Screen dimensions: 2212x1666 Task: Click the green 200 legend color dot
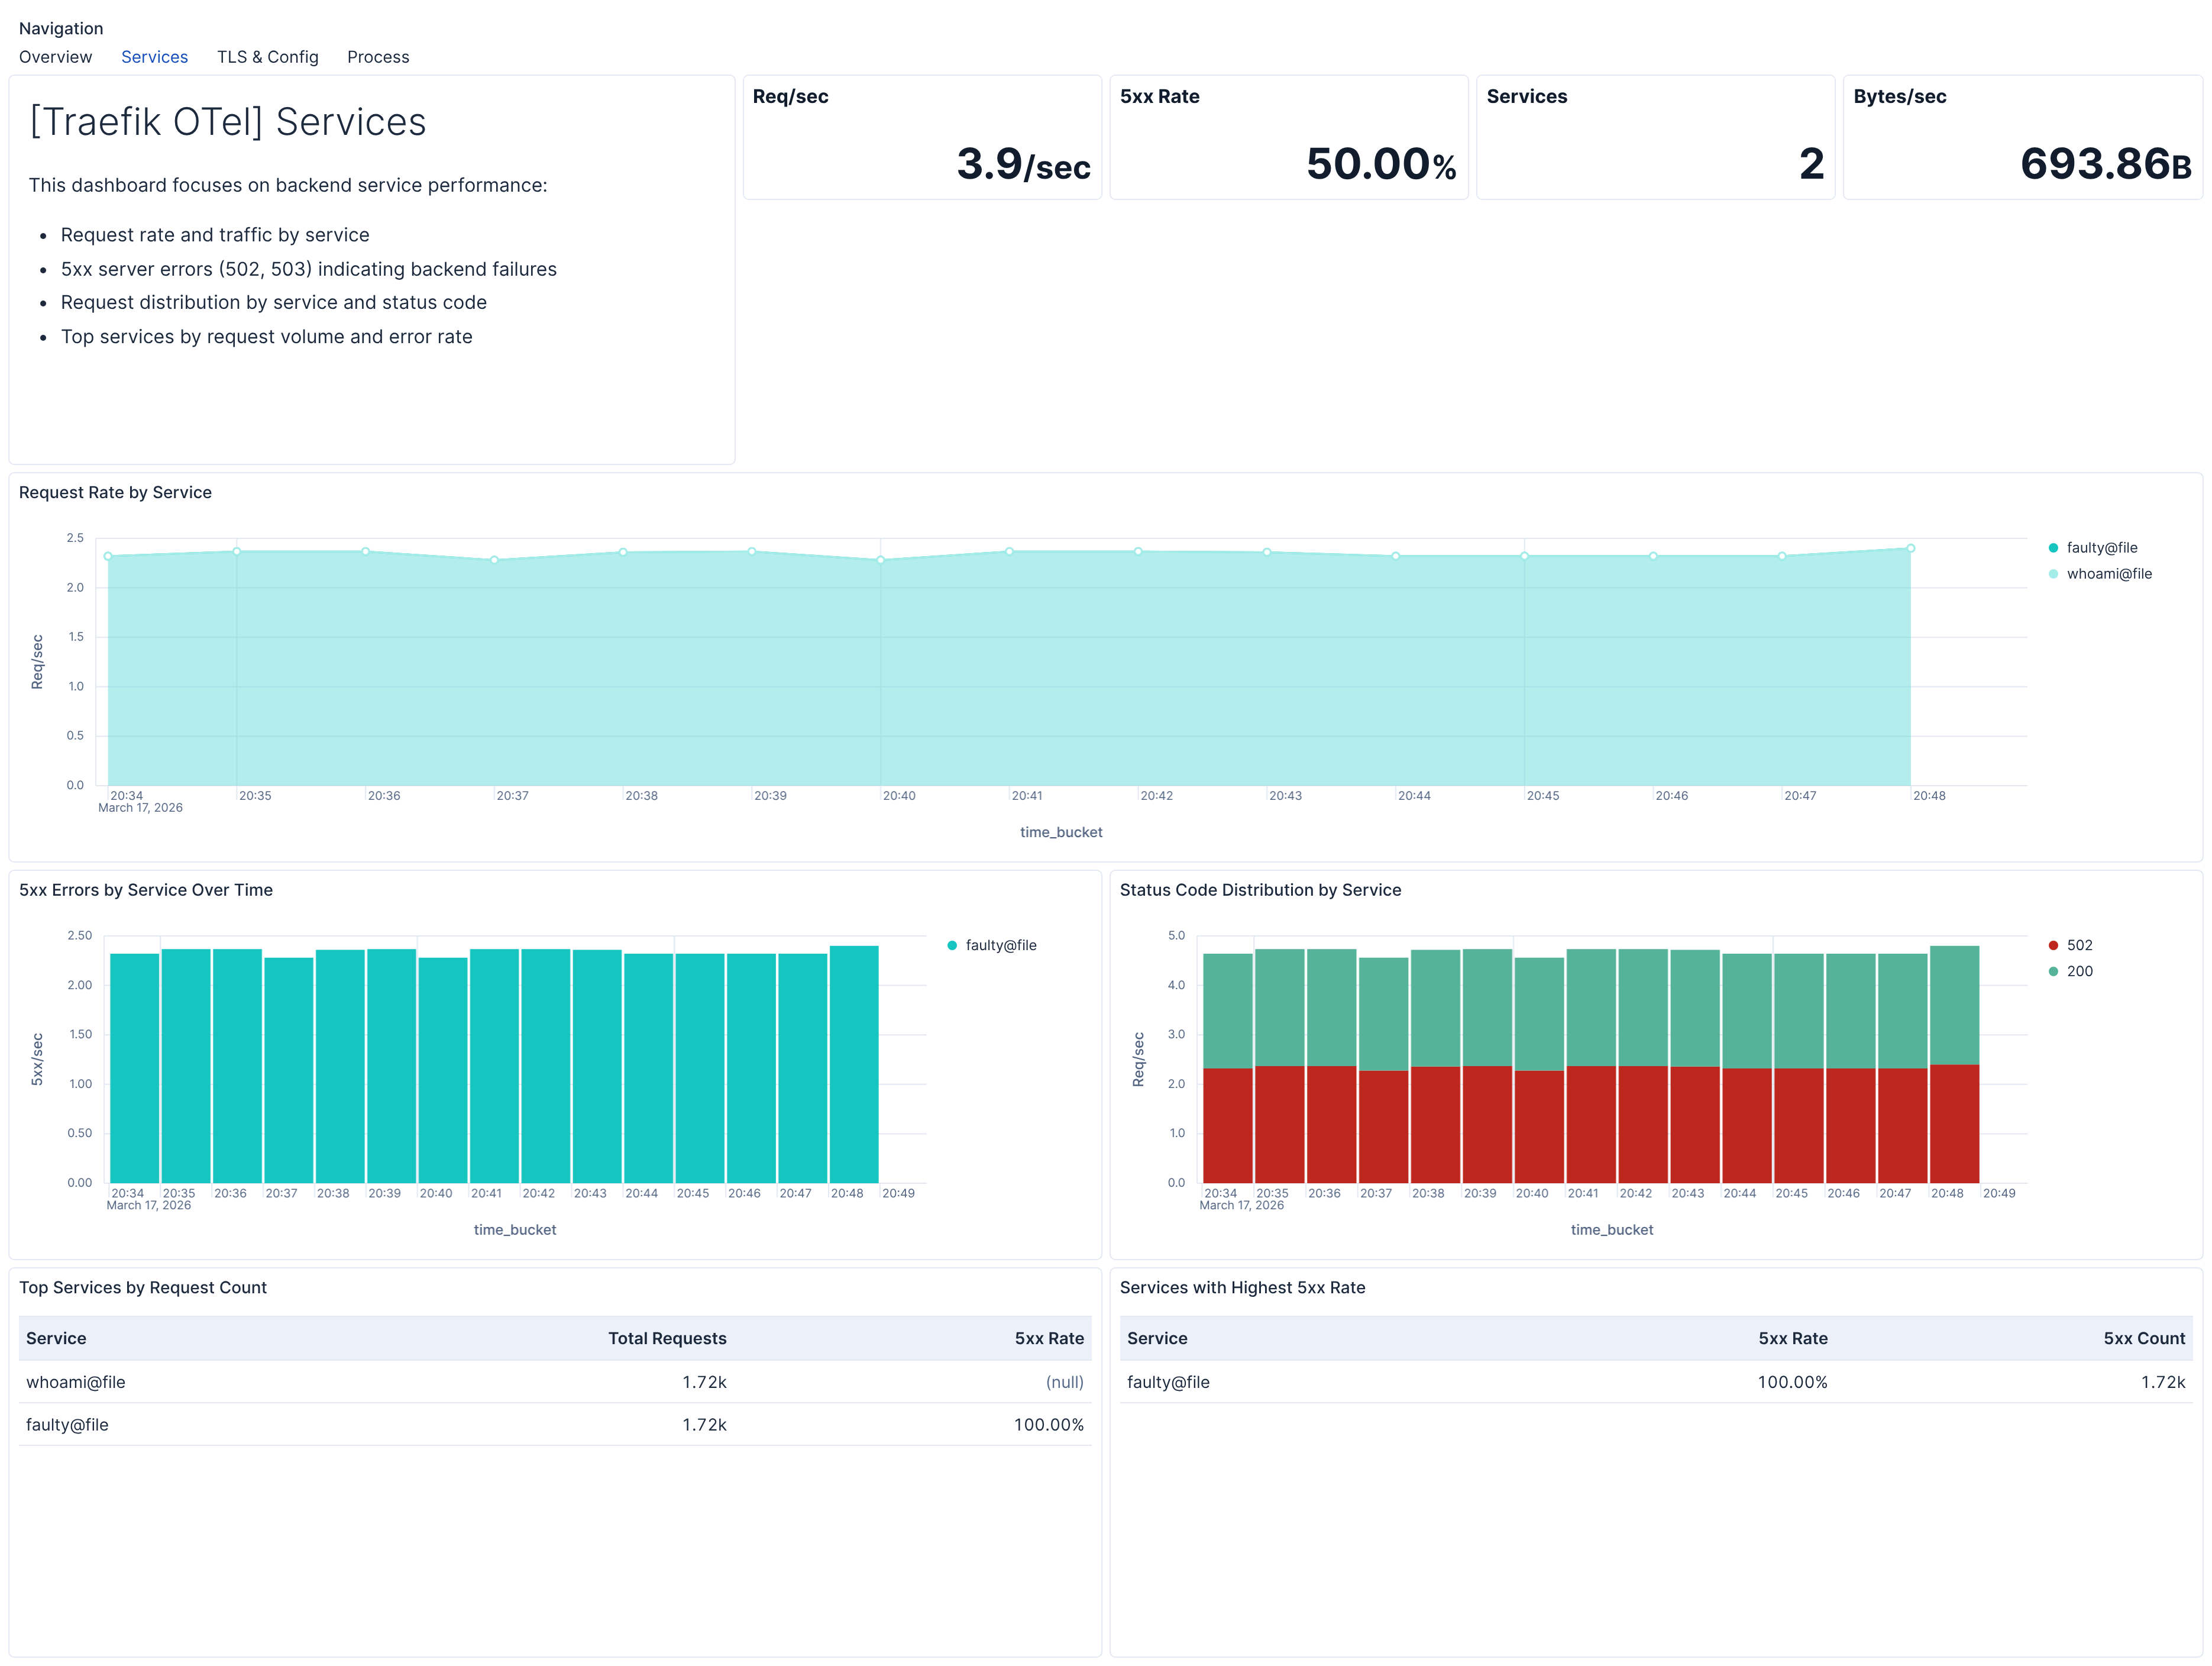[x=2053, y=970]
